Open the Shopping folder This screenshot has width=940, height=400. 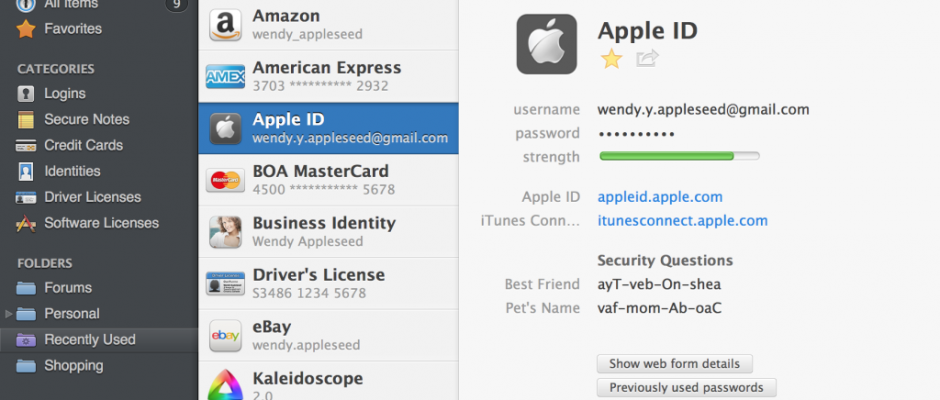[x=73, y=366]
